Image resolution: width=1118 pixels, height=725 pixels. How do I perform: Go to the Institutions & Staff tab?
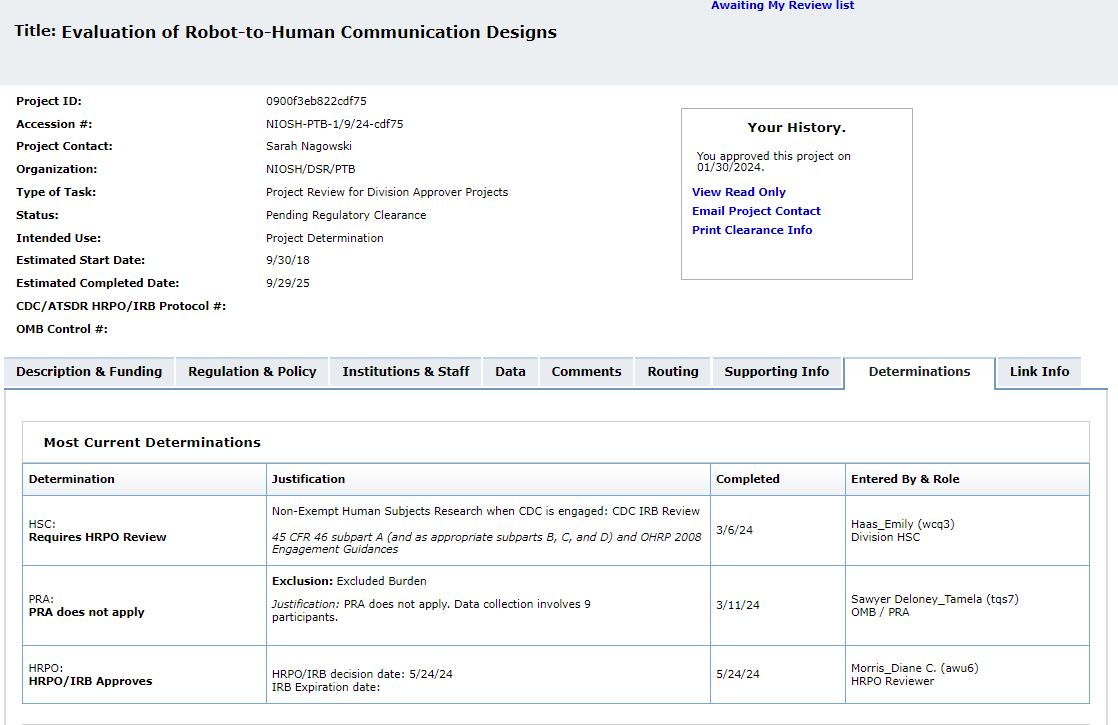click(405, 372)
